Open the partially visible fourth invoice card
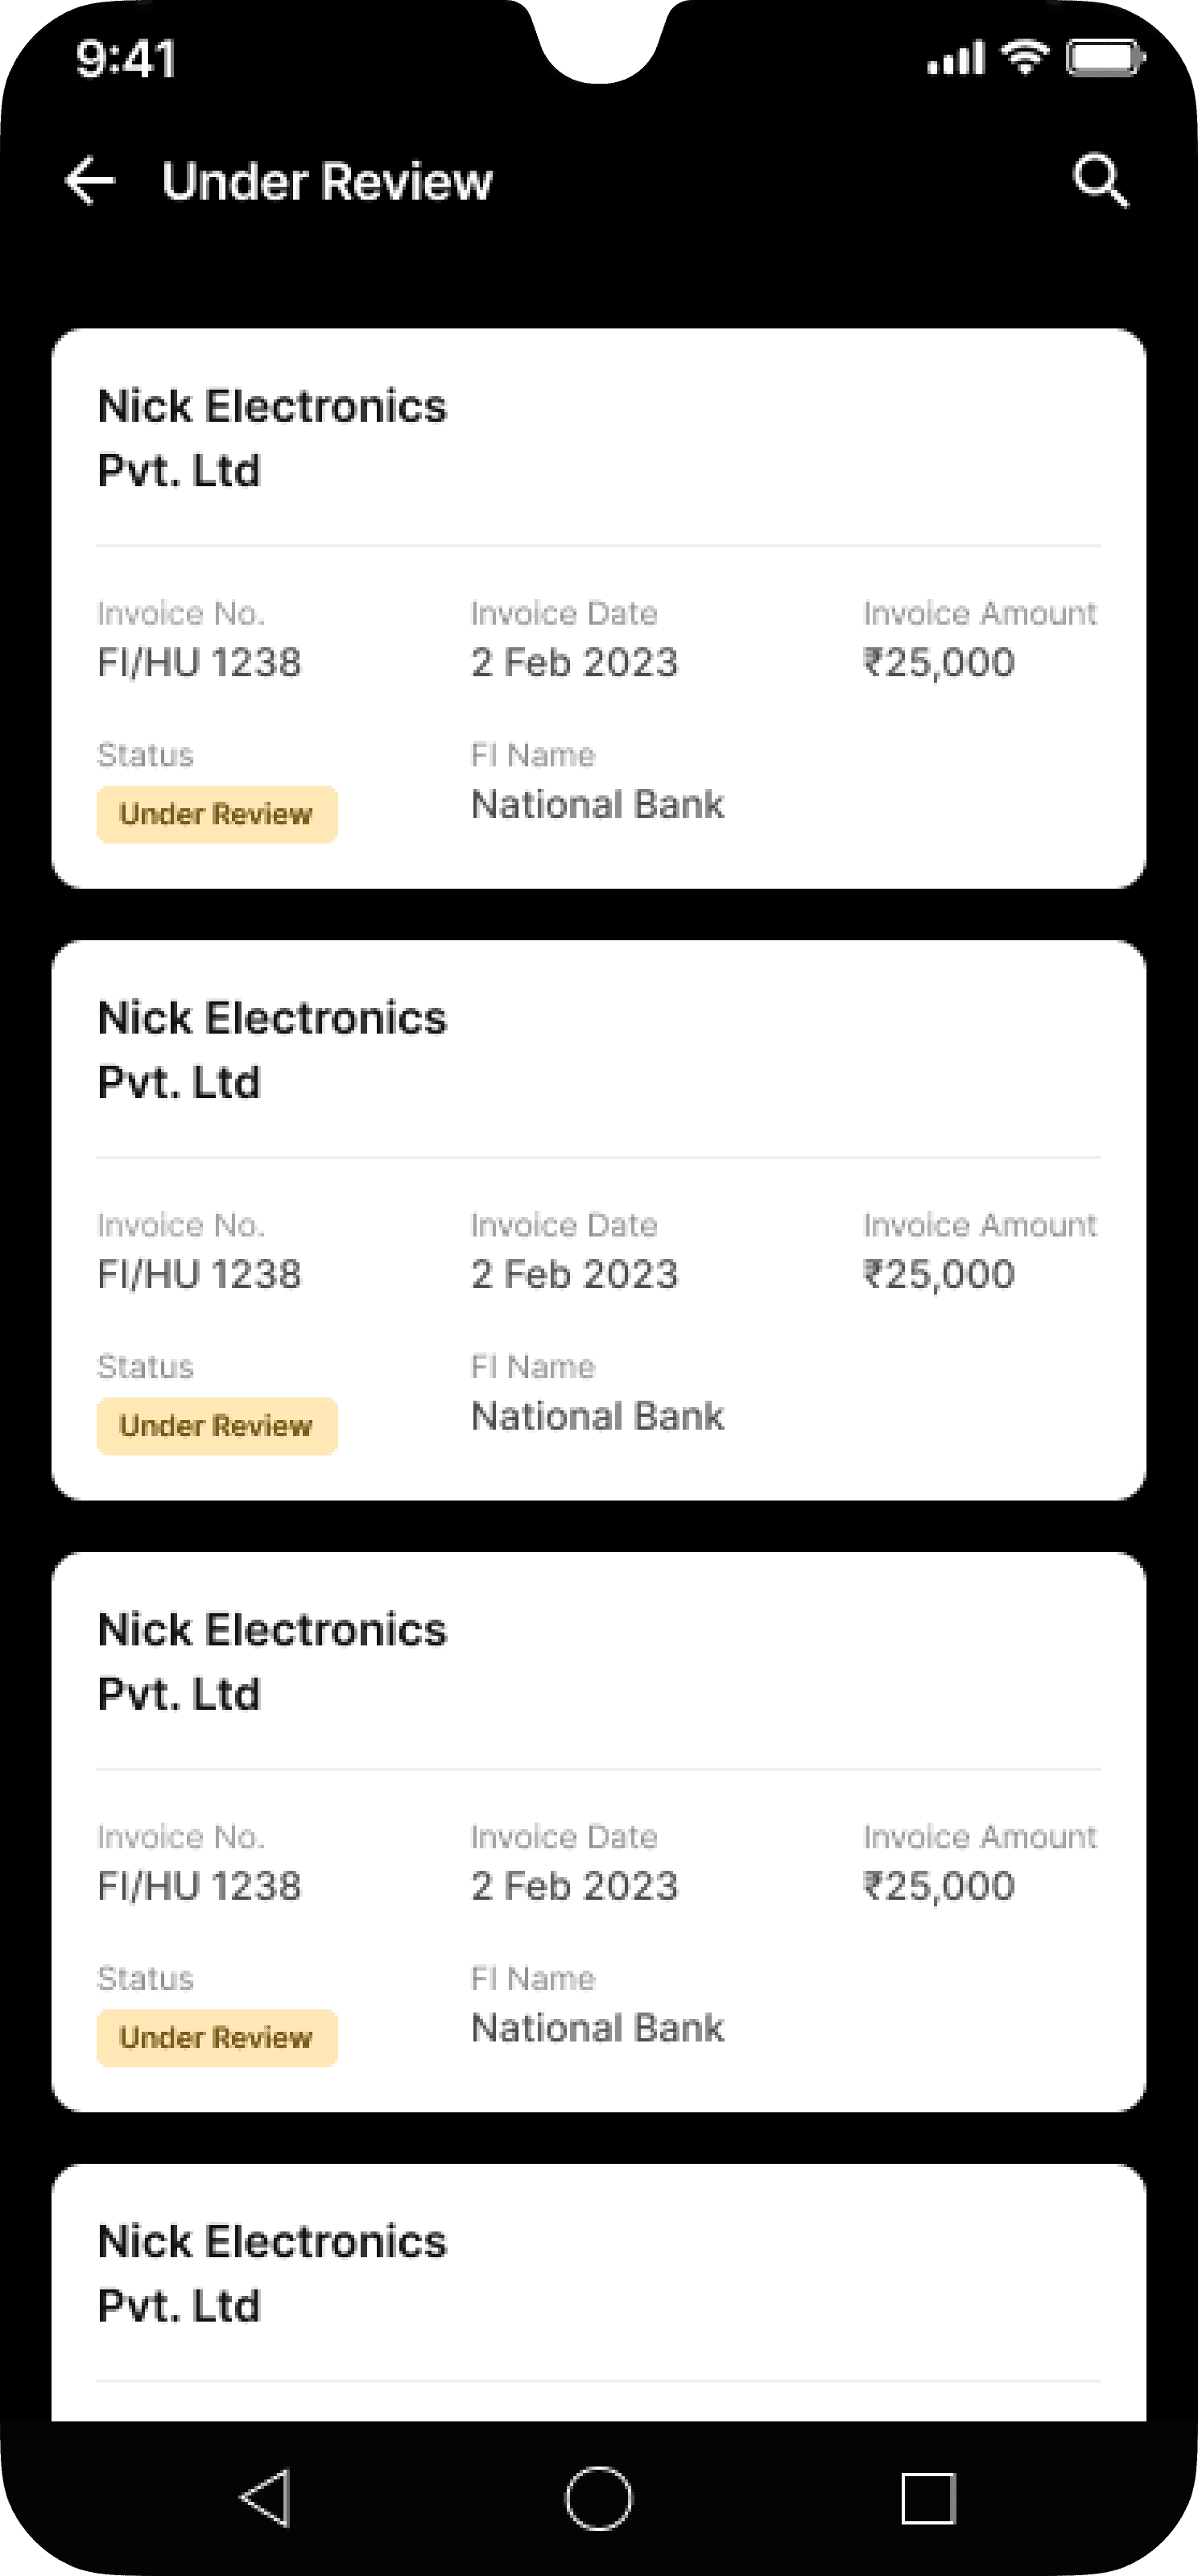1198x2576 pixels. [598, 2290]
